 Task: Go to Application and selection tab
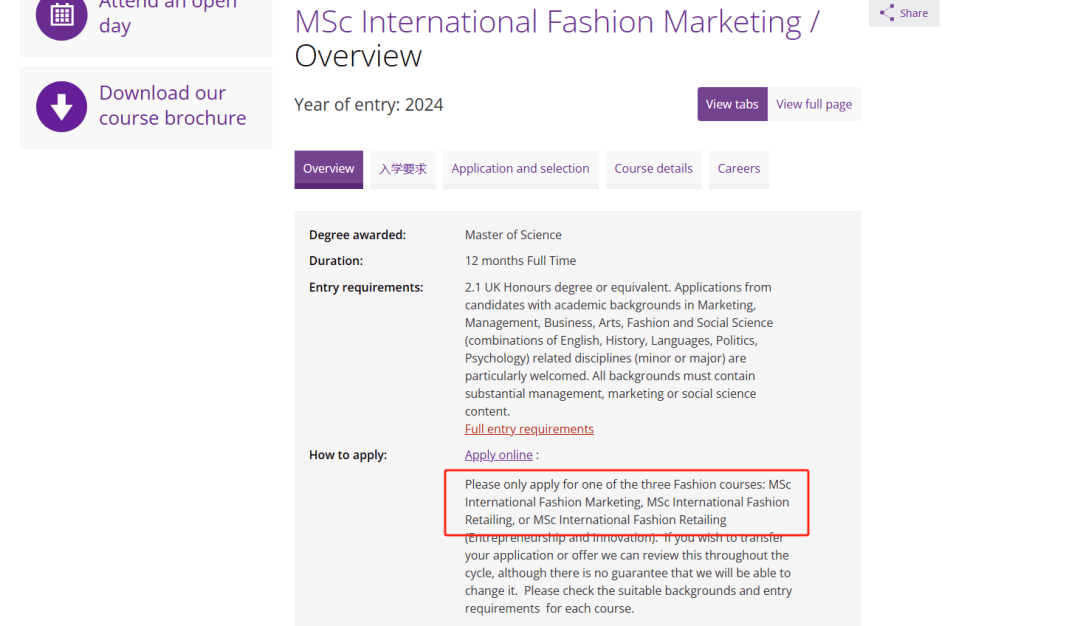(x=520, y=169)
